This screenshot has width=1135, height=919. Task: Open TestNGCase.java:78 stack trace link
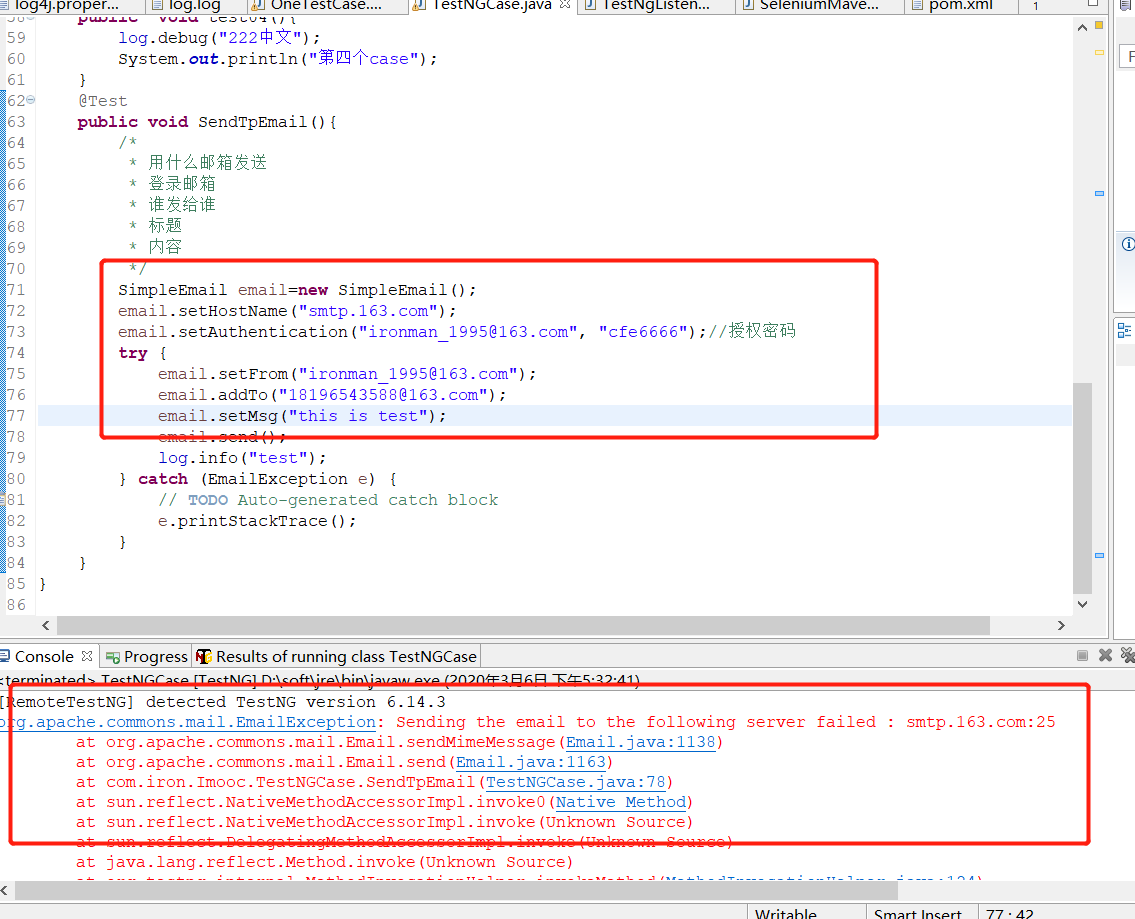pos(575,782)
